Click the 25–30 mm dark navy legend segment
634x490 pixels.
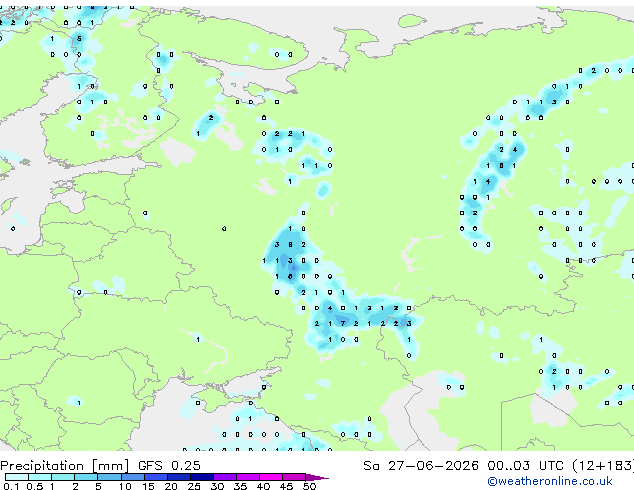pyautogui.click(x=201, y=477)
